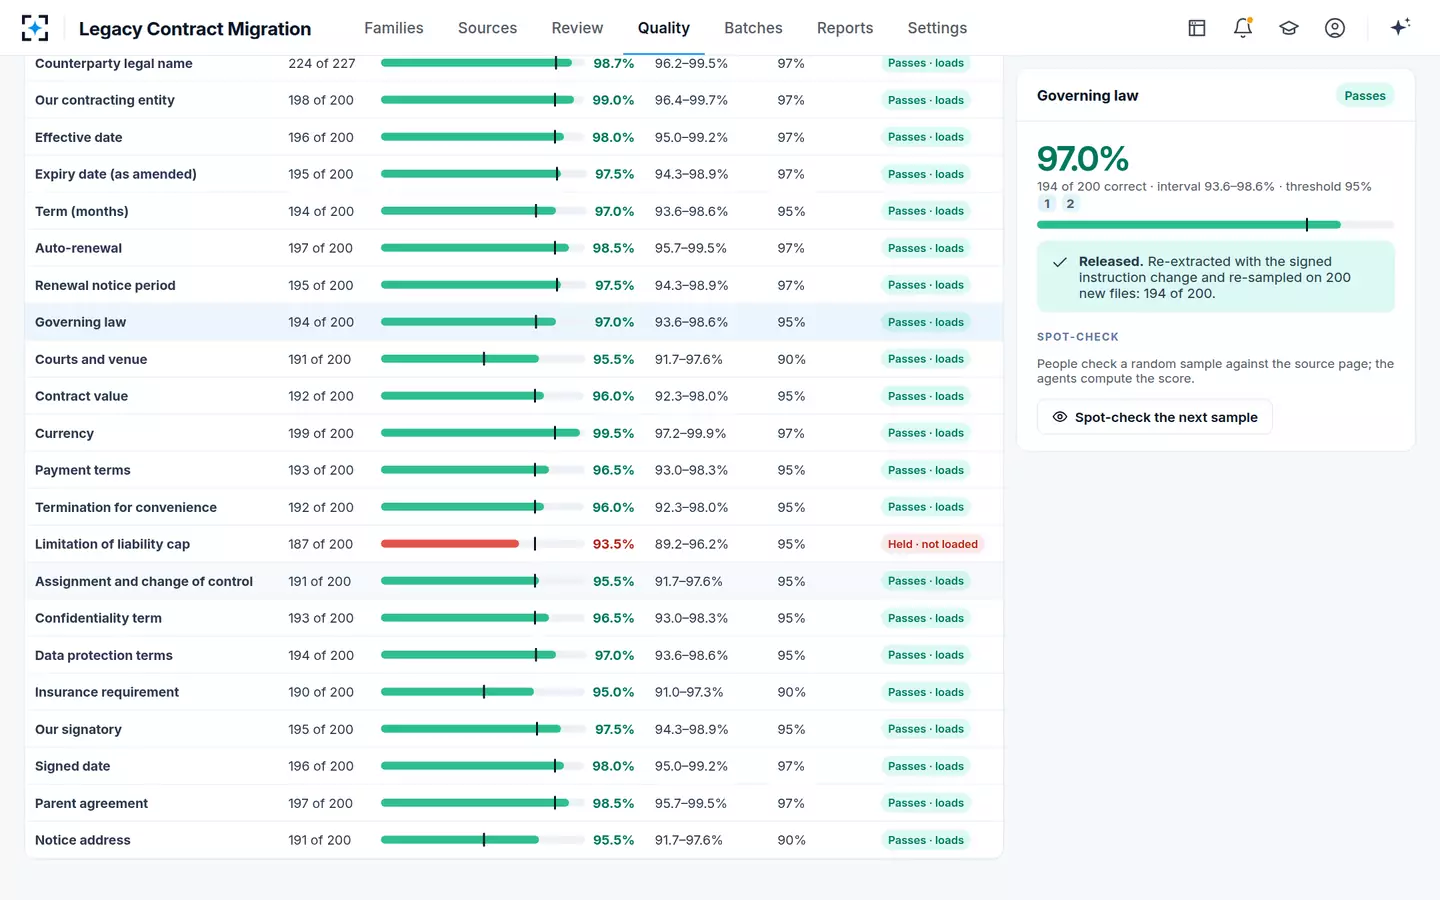Switch to the Review tab

tap(577, 28)
